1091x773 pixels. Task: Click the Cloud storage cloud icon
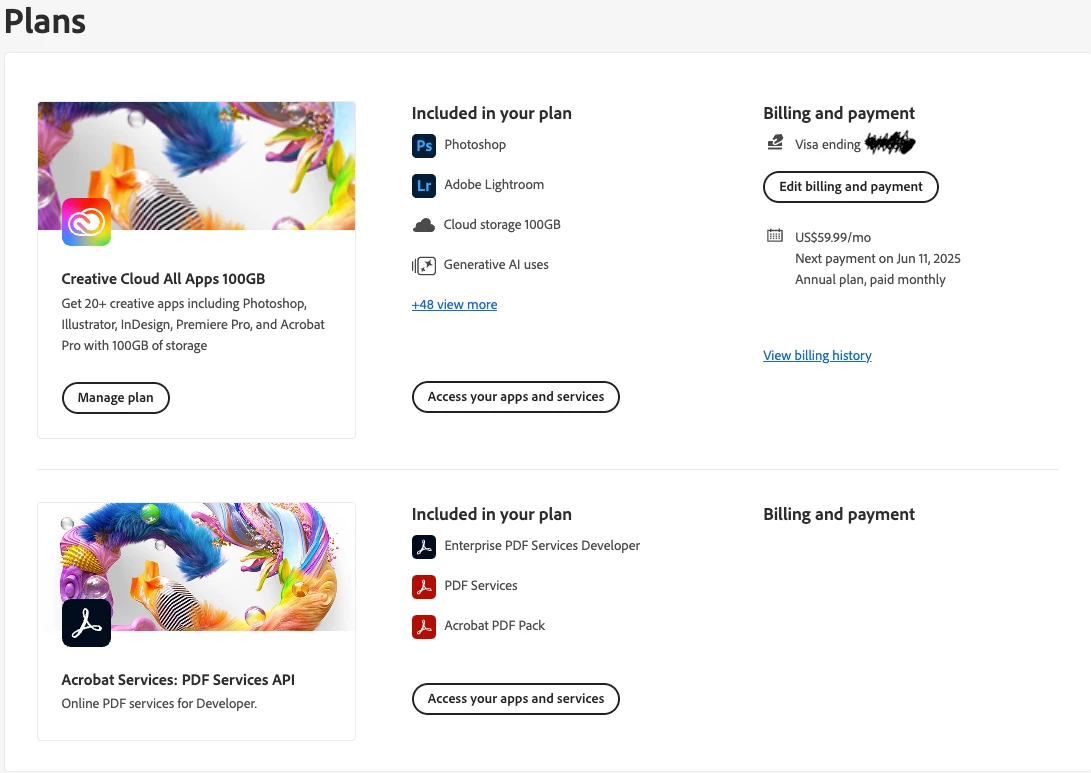tap(424, 225)
